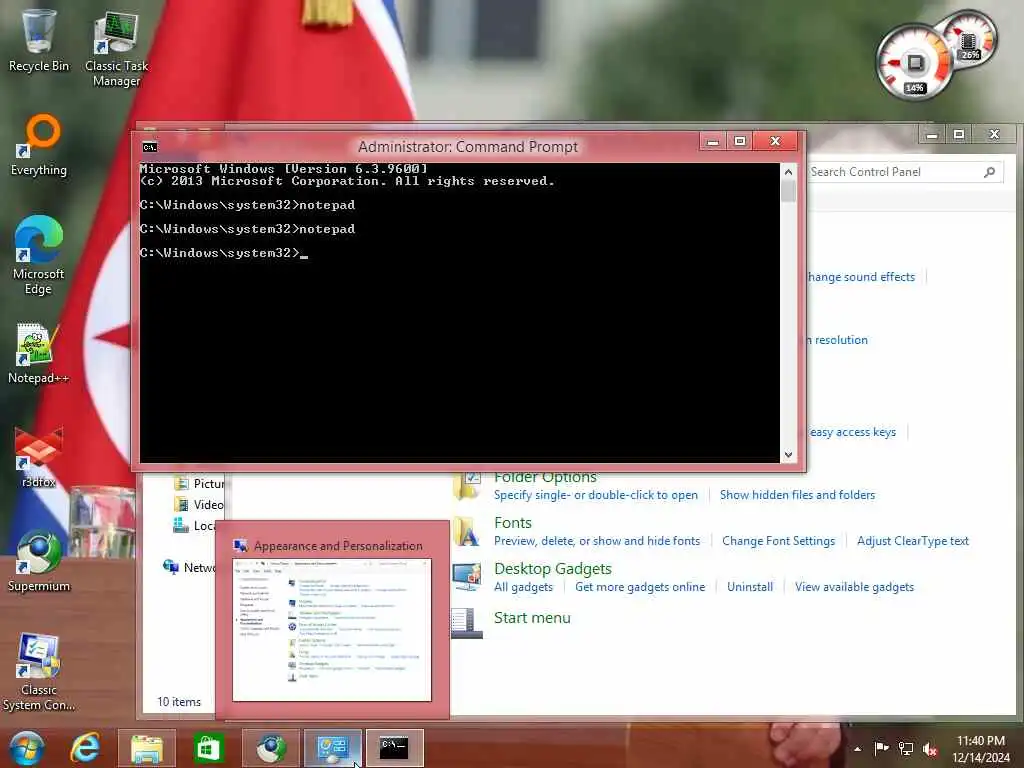1024x768 pixels.
Task: Click the Start menu category icon
Action: pyautogui.click(x=468, y=623)
